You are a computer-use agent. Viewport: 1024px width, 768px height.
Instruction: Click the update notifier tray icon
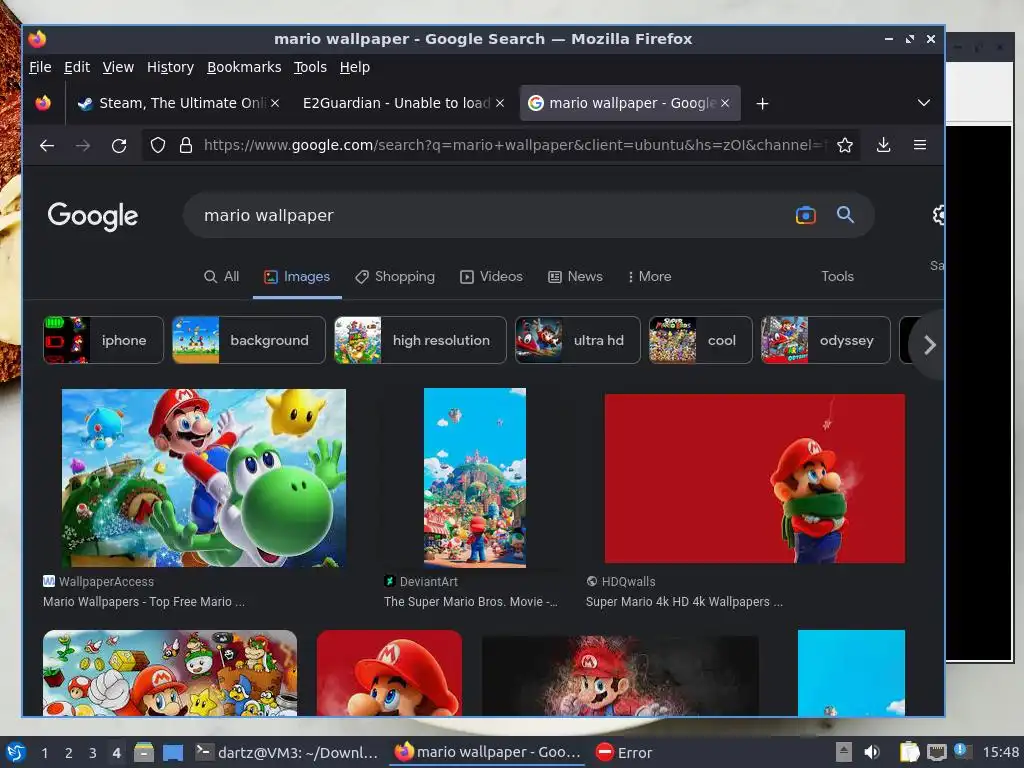[x=963, y=751]
